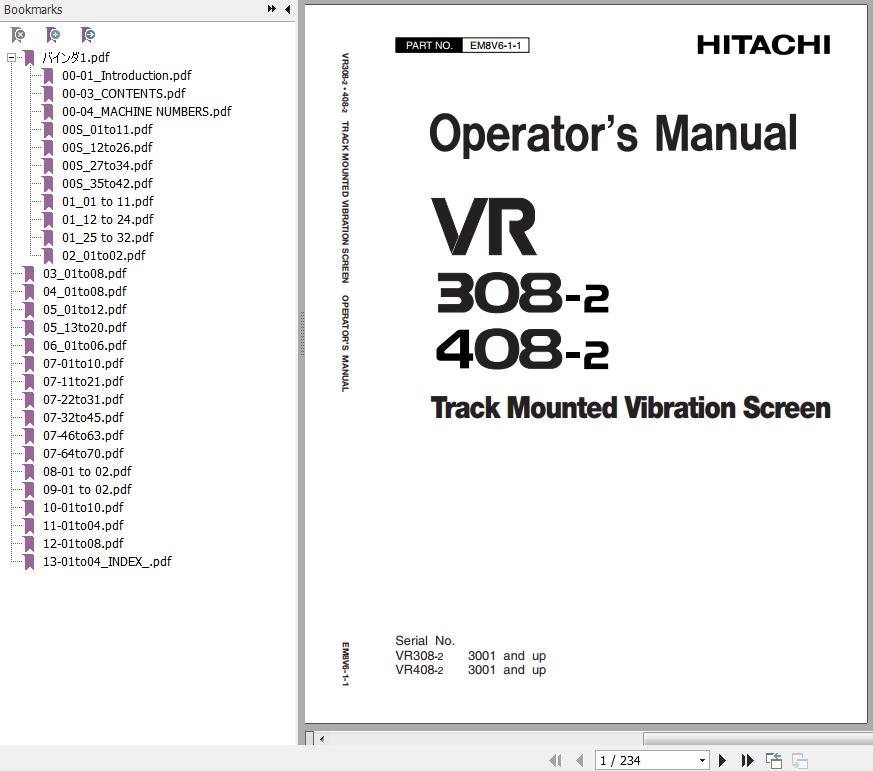873x771 pixels.
Task: Select bookmark 10-01to10.pdf
Action: tap(84, 507)
